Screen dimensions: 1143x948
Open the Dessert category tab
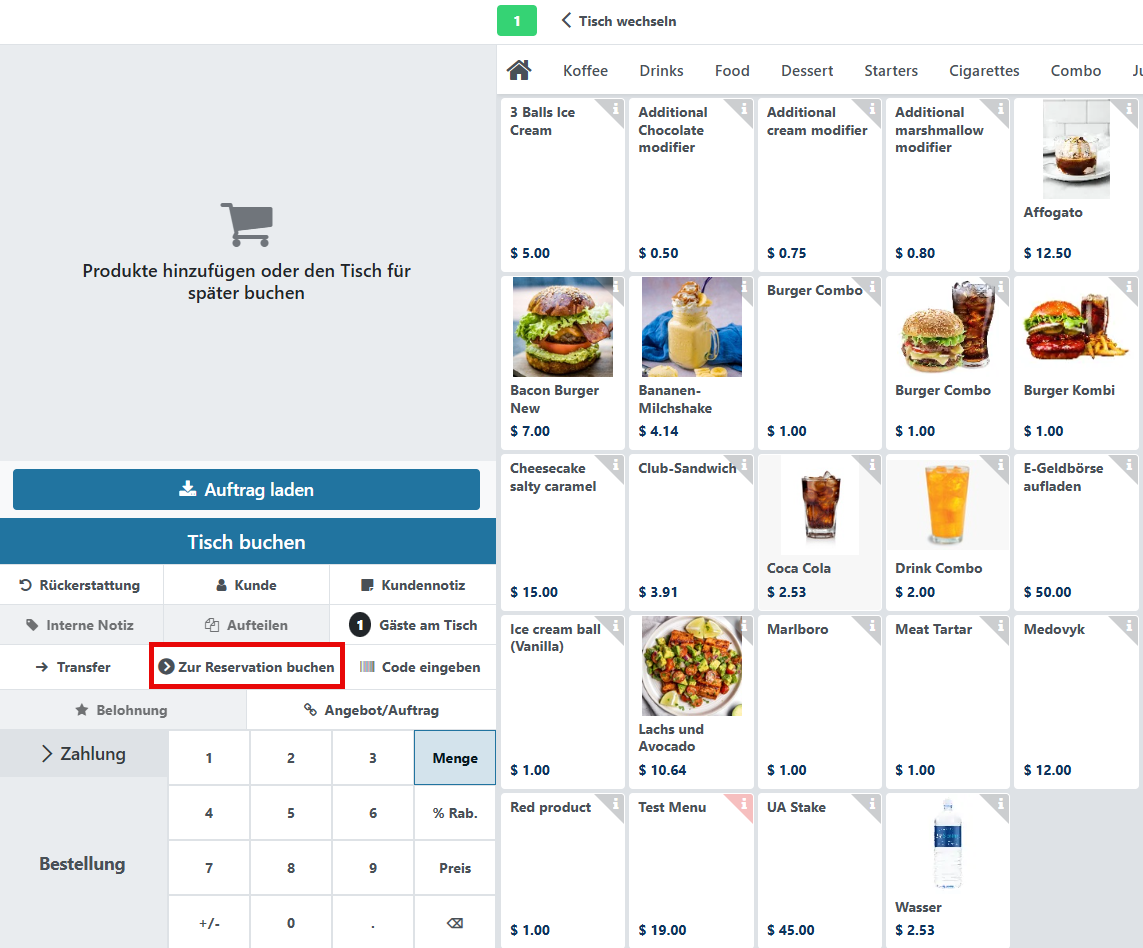(807, 71)
